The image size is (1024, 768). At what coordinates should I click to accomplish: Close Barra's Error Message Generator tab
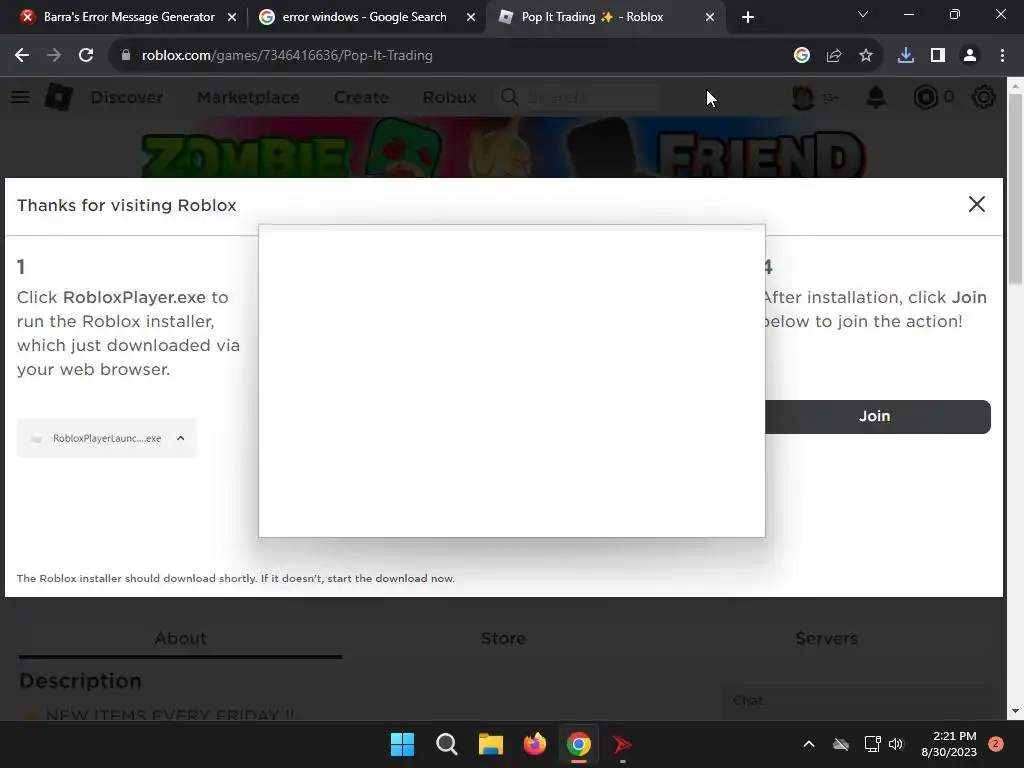click(x=232, y=17)
